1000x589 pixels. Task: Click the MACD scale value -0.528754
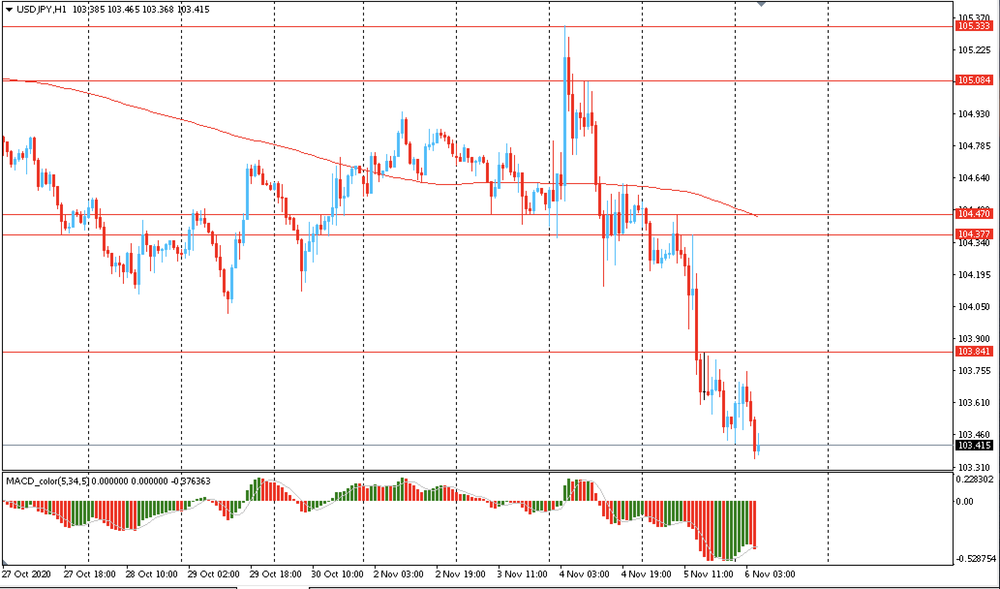point(976,559)
